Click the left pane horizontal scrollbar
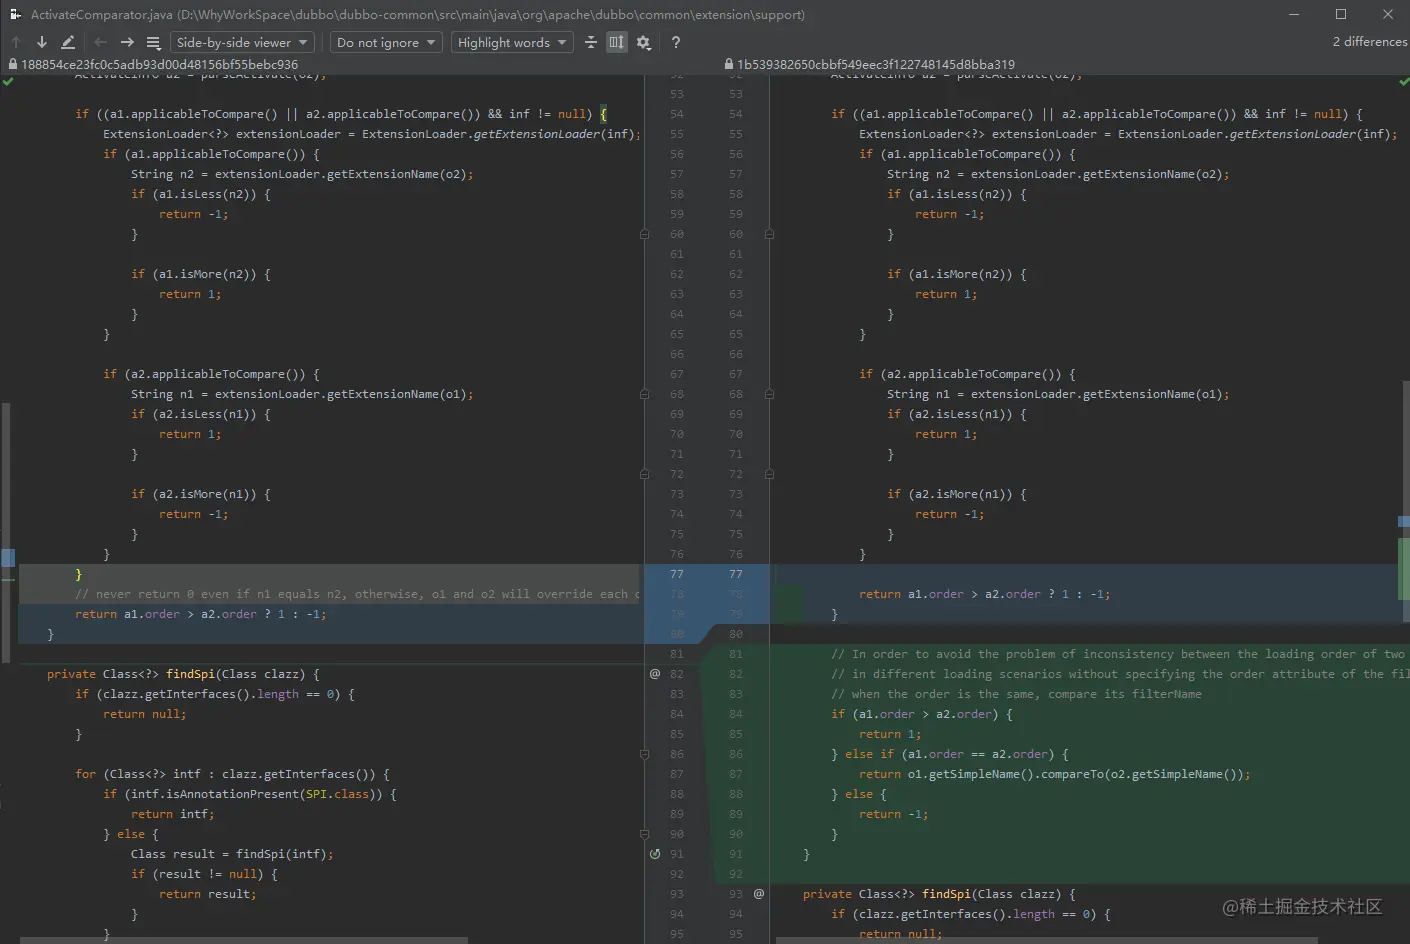Screen dimensions: 1410x944 coord(243,940)
